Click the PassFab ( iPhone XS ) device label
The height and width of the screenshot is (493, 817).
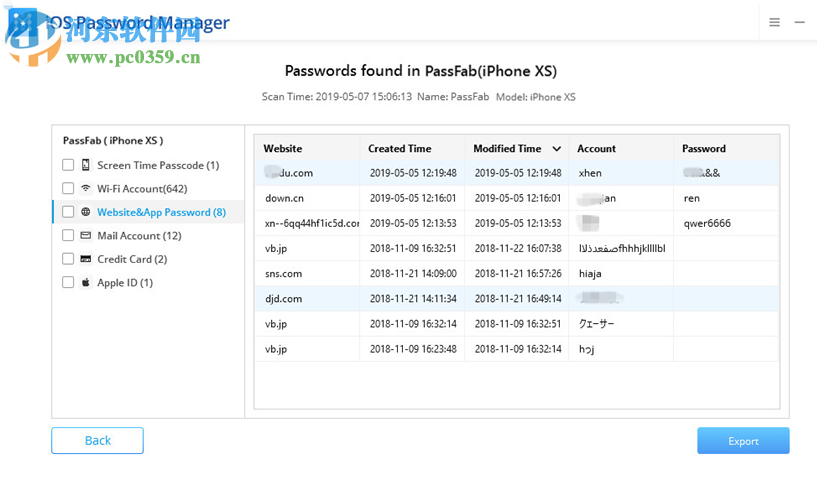coord(113,141)
